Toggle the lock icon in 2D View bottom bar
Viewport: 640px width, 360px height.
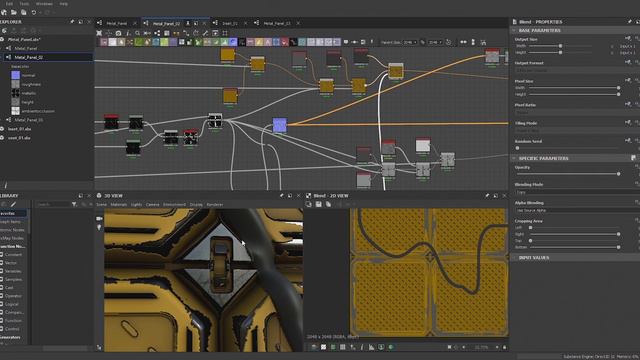click(504, 347)
